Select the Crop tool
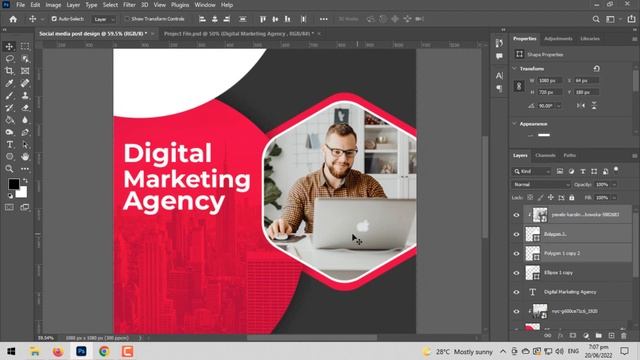Viewport: 640px width, 360px height. (x=9, y=71)
